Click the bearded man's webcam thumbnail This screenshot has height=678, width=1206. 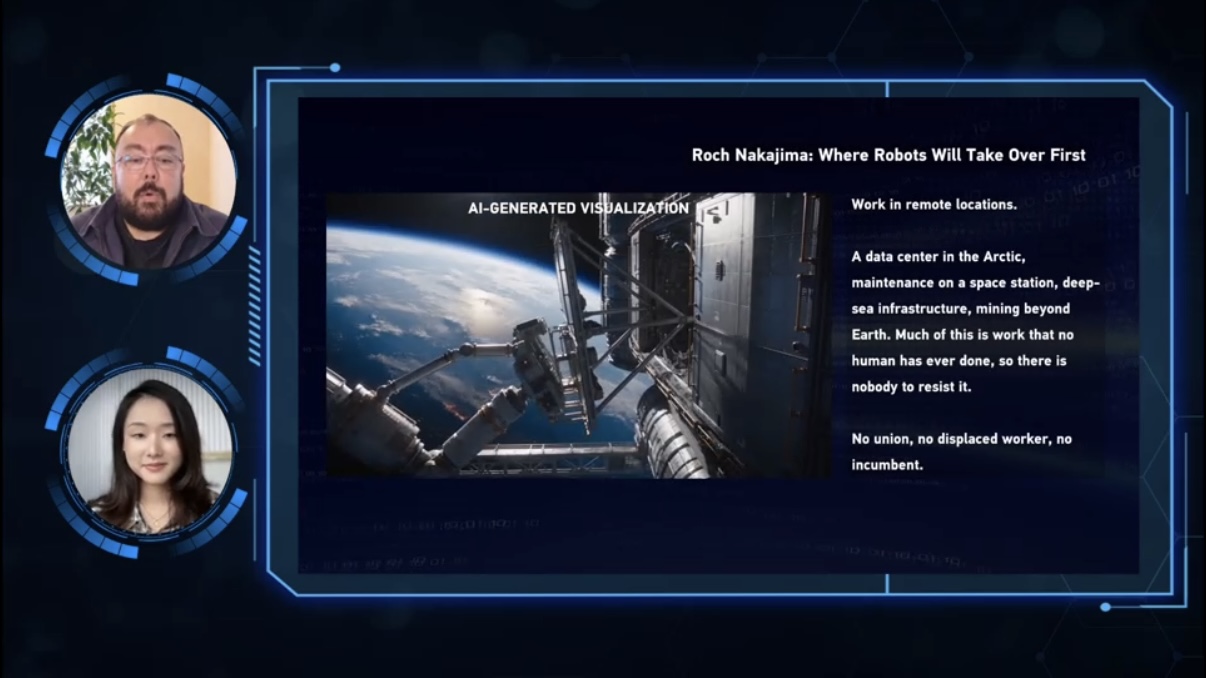click(x=148, y=181)
